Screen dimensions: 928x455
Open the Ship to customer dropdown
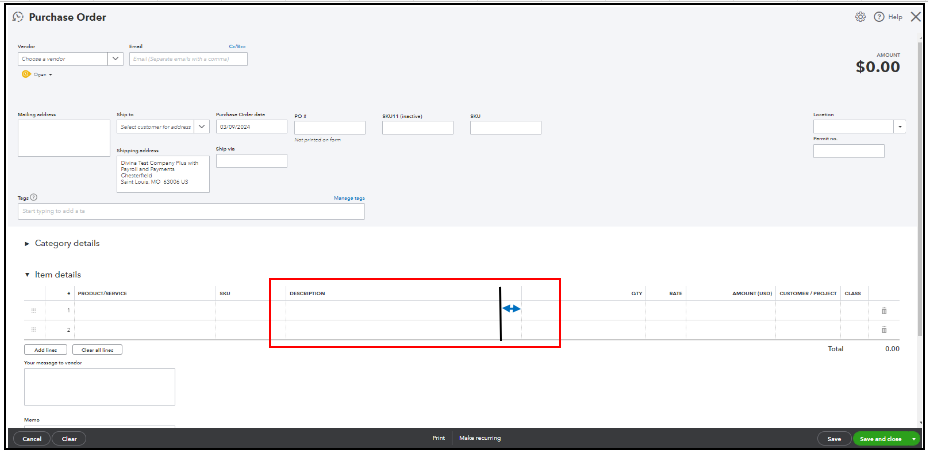coord(201,127)
